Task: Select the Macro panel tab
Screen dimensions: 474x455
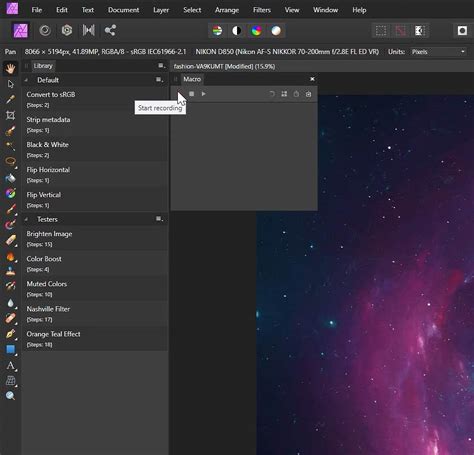Action: [x=192, y=79]
